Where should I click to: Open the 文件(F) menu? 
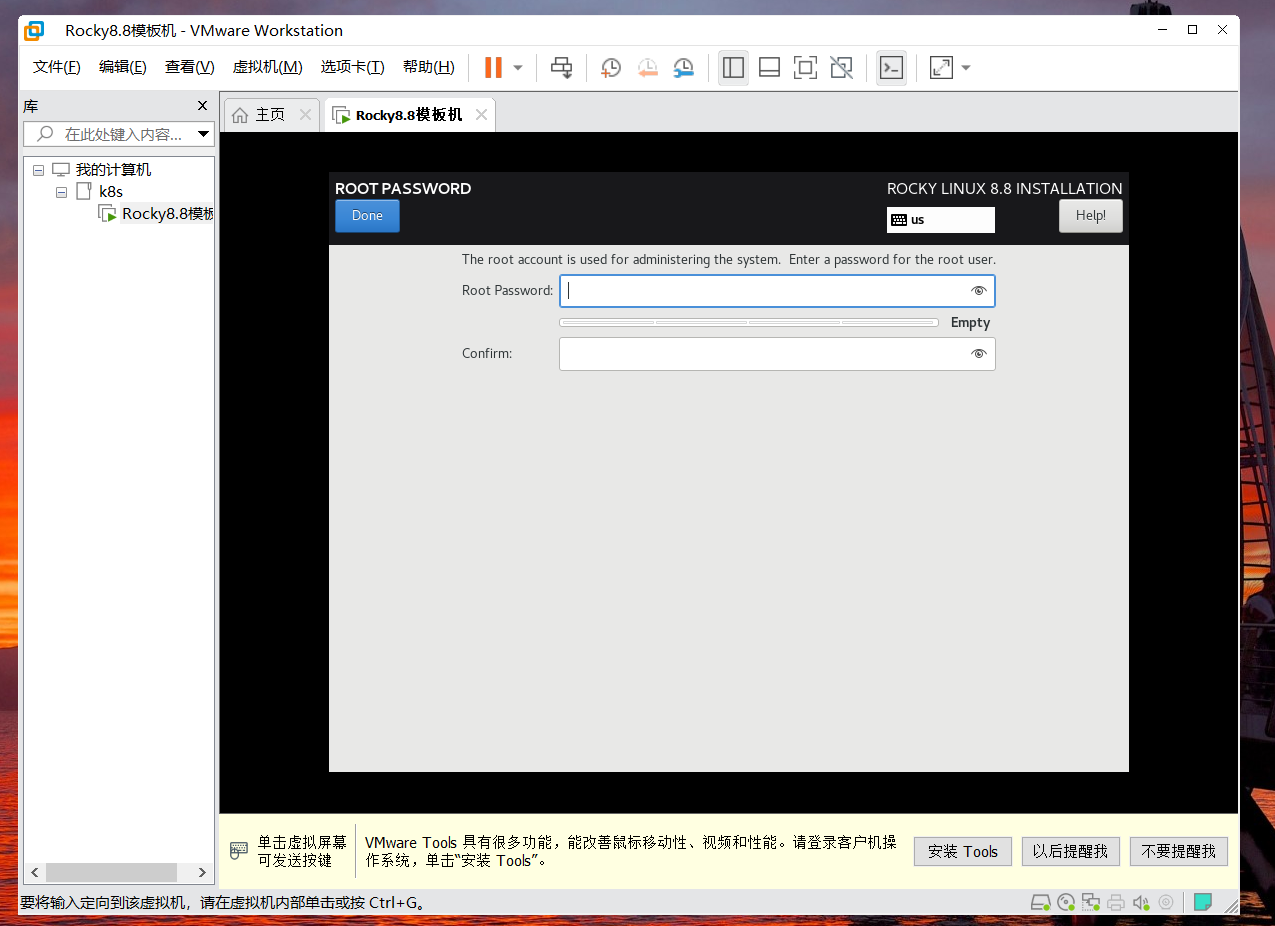click(x=57, y=67)
